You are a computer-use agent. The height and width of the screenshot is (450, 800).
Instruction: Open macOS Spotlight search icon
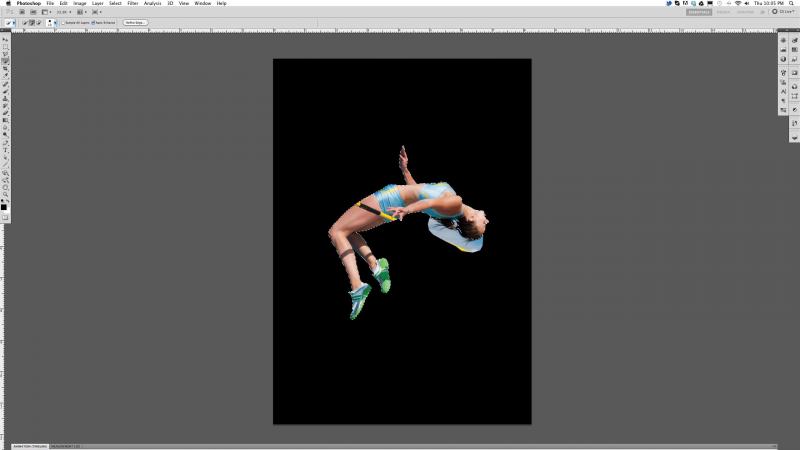click(793, 3)
